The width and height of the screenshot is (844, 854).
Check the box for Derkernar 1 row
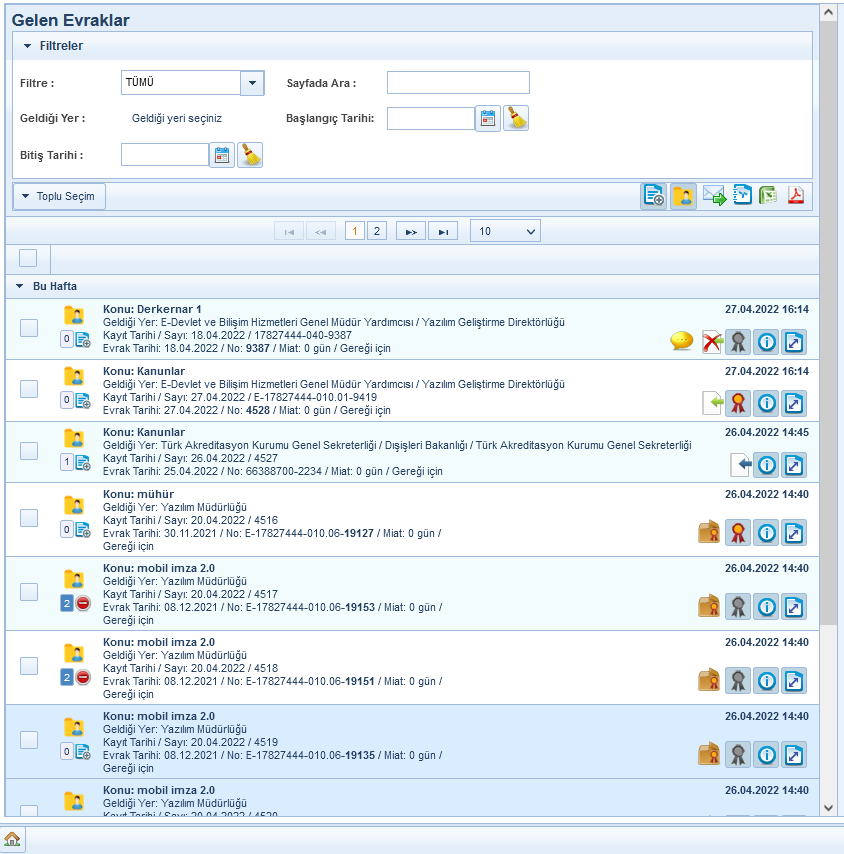[x=29, y=328]
